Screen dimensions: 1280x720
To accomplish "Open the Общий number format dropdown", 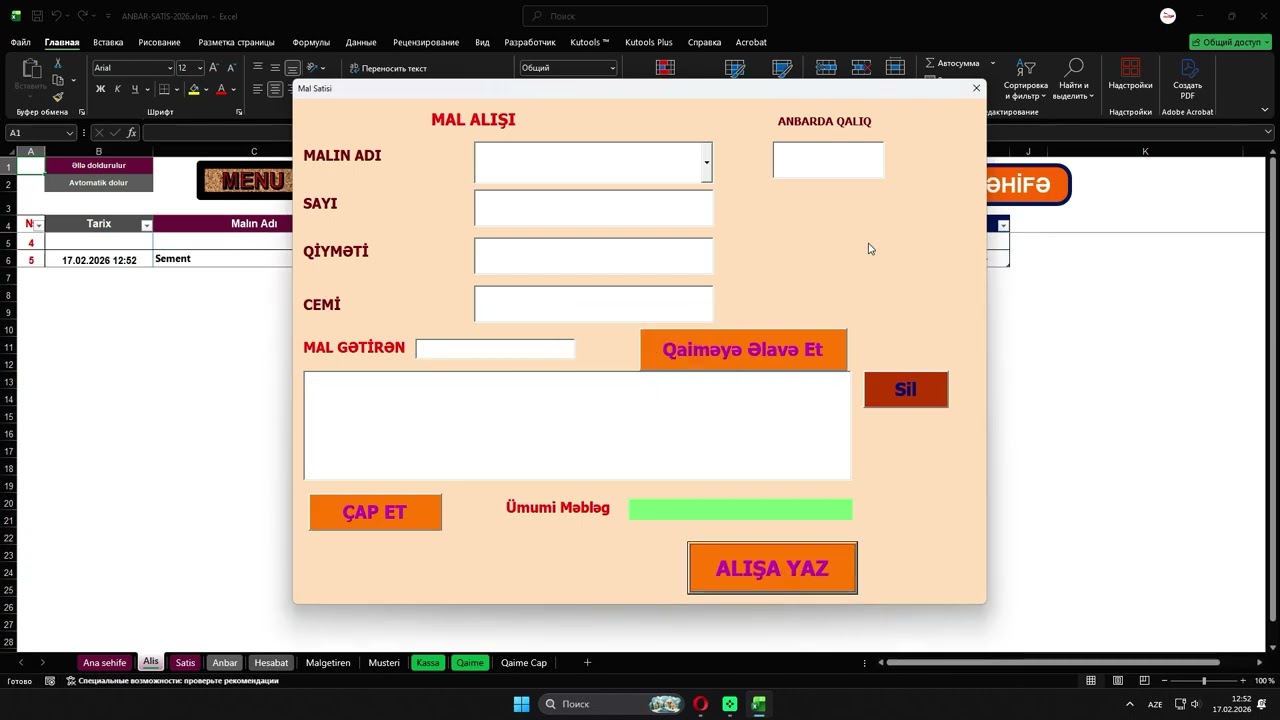I will (x=612, y=68).
